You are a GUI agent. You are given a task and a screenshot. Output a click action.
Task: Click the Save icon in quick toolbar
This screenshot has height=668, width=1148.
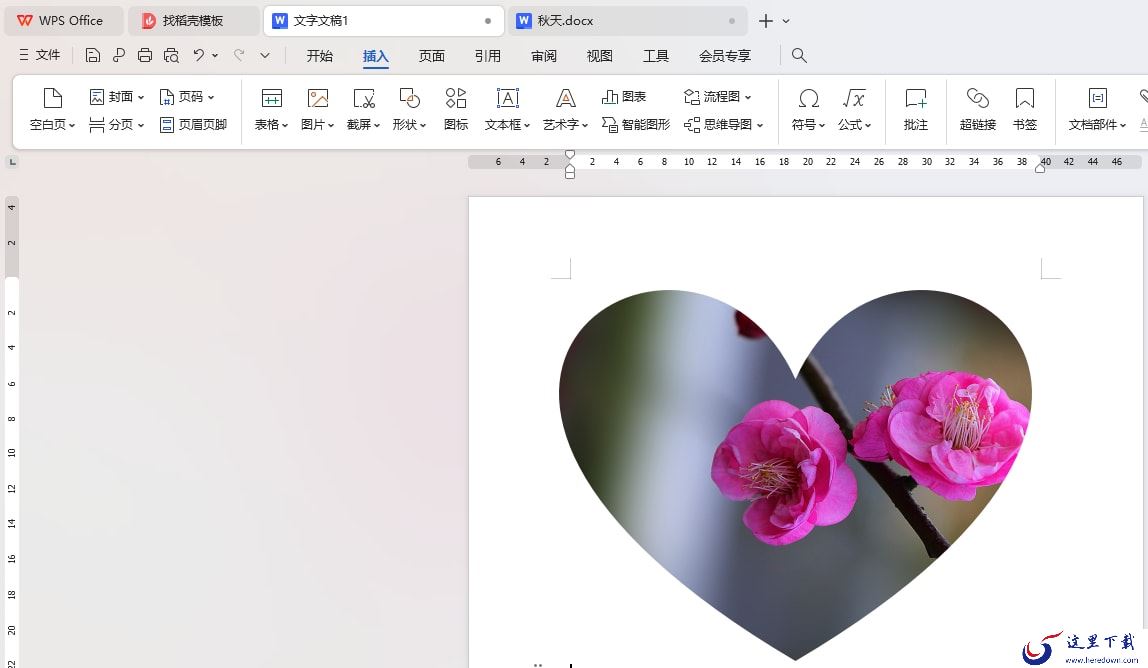tap(92, 55)
